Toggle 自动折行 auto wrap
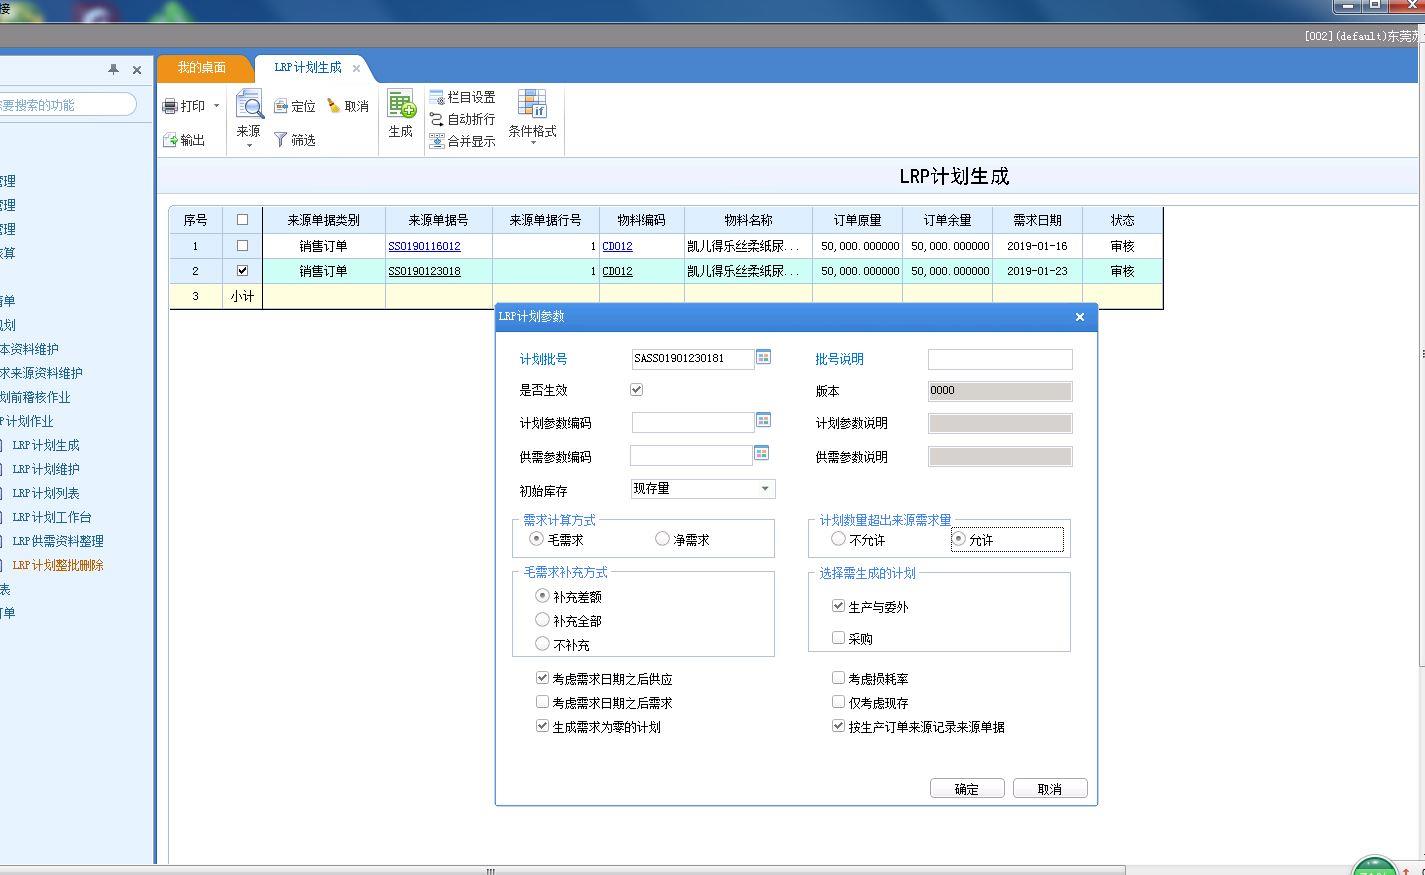The width and height of the screenshot is (1425, 875). [463, 119]
